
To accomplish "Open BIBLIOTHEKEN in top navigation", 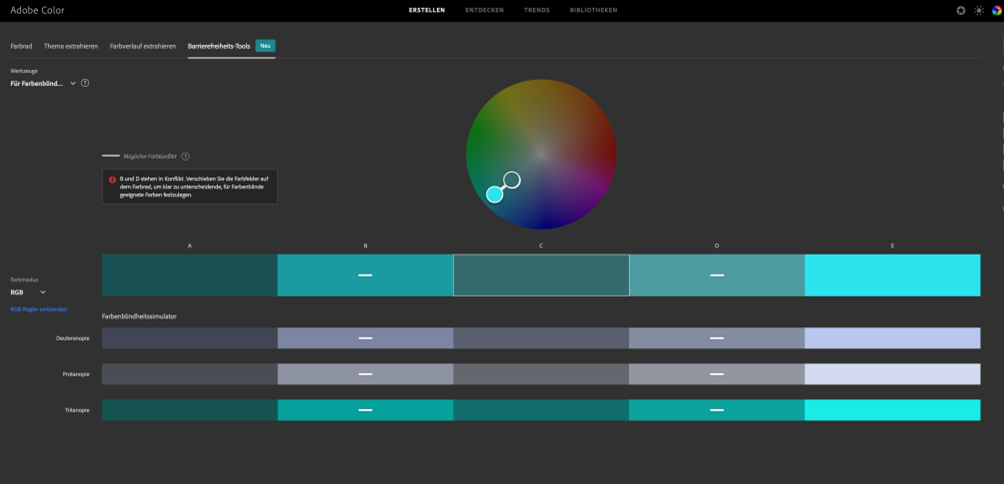I will (593, 10).
